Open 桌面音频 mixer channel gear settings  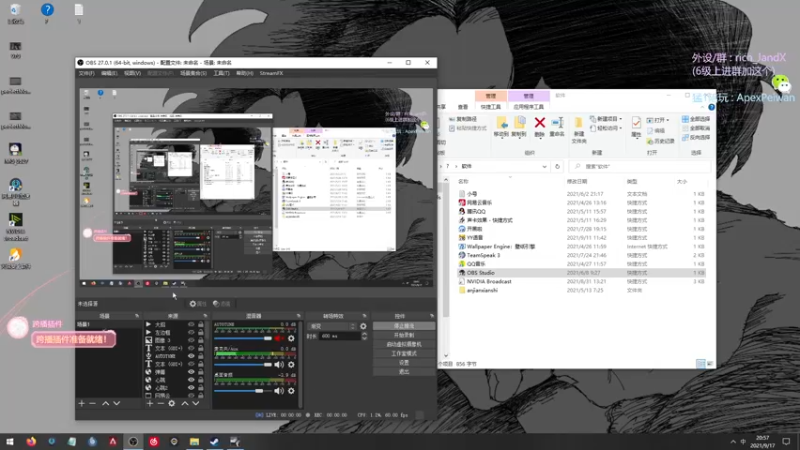tap(291, 391)
